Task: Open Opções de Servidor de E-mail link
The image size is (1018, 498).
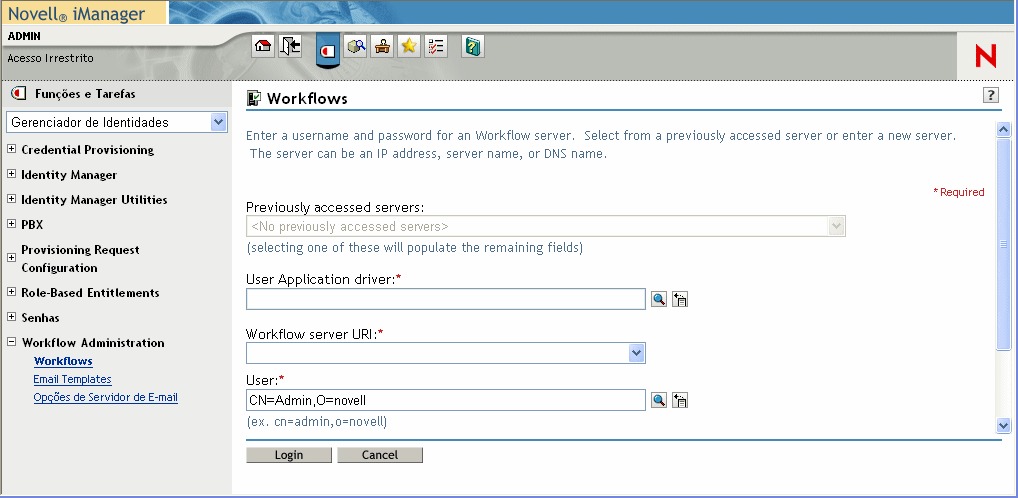Action: pos(106,397)
